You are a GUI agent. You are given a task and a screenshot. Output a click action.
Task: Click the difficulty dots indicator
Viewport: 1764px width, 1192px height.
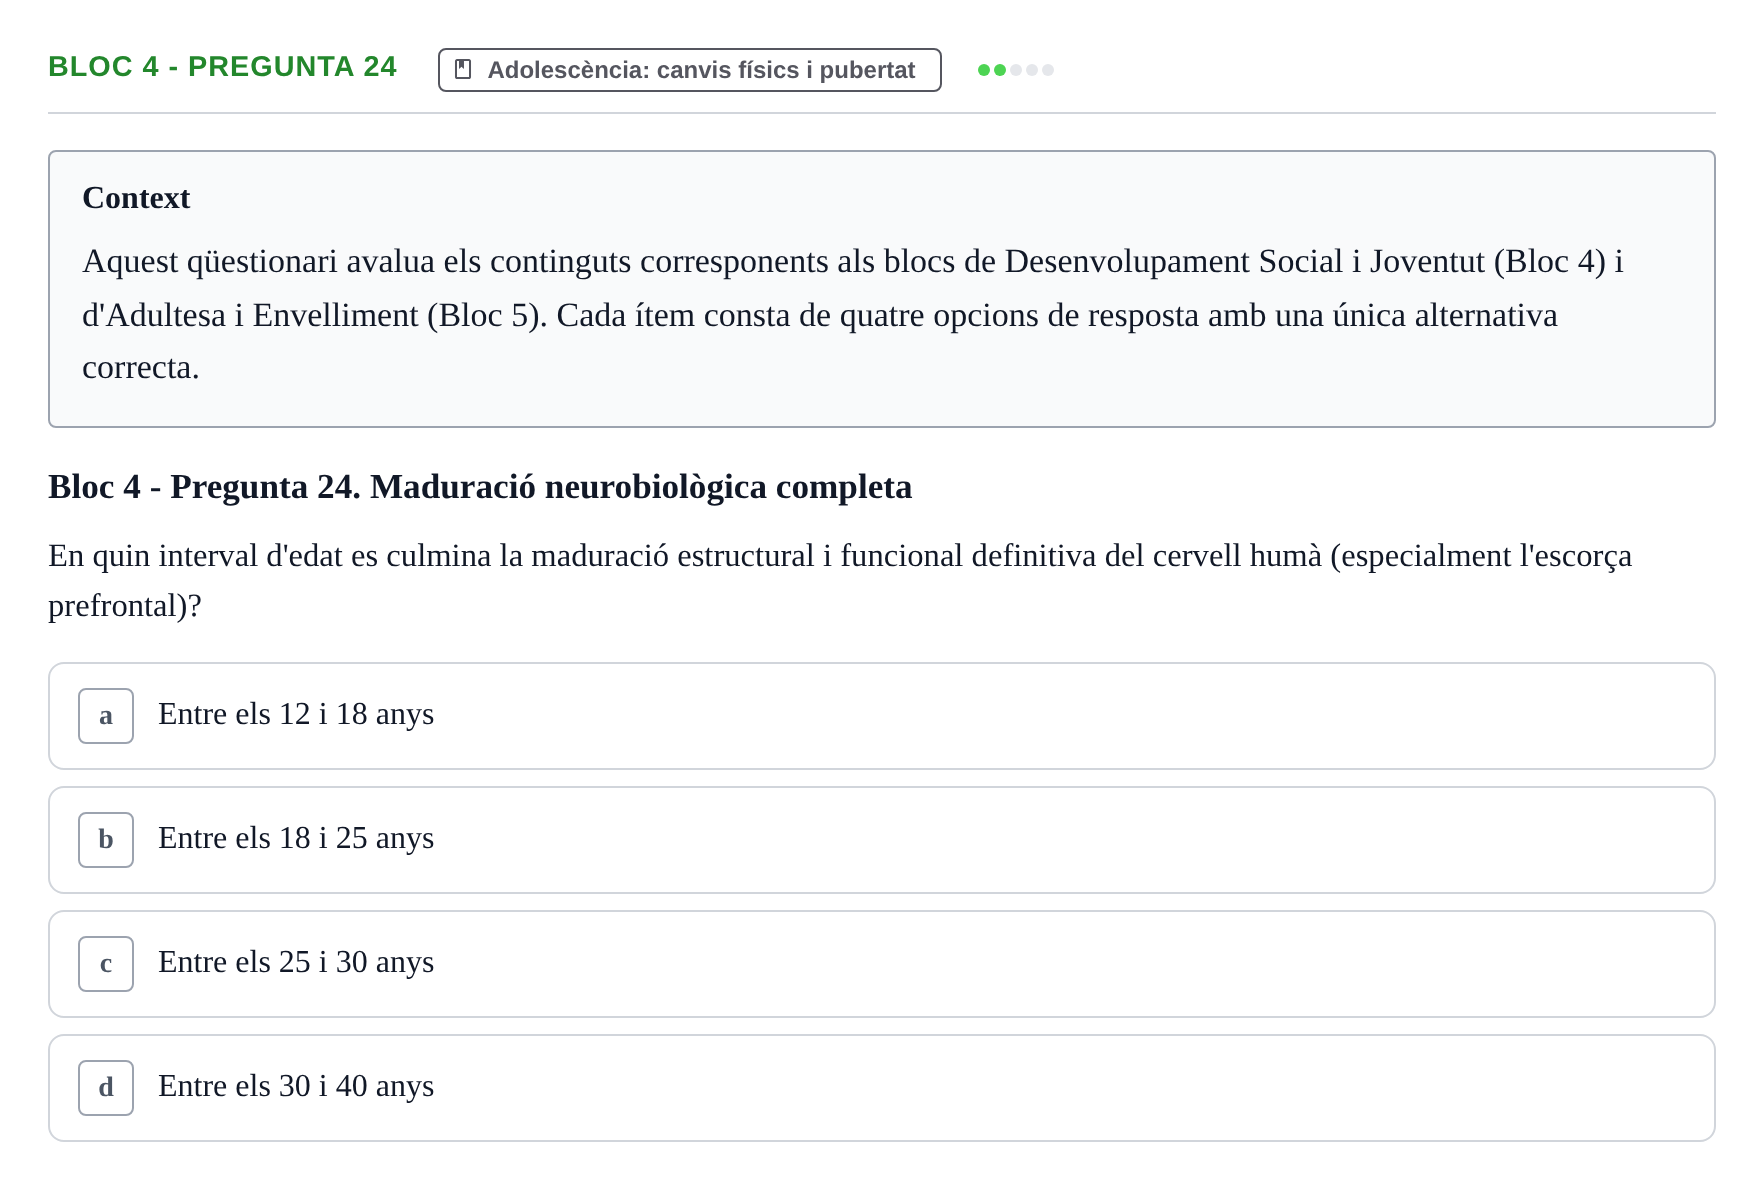point(1016,70)
